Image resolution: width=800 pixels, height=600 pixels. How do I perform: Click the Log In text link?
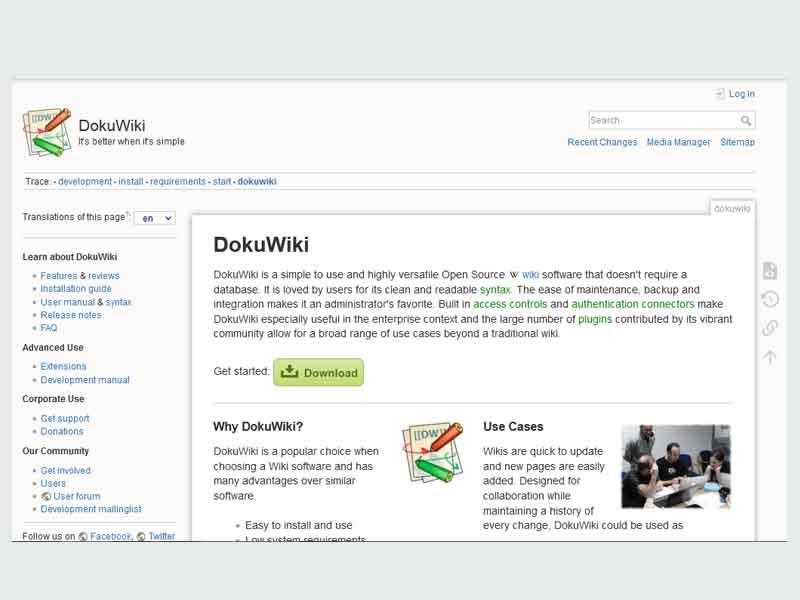click(741, 93)
